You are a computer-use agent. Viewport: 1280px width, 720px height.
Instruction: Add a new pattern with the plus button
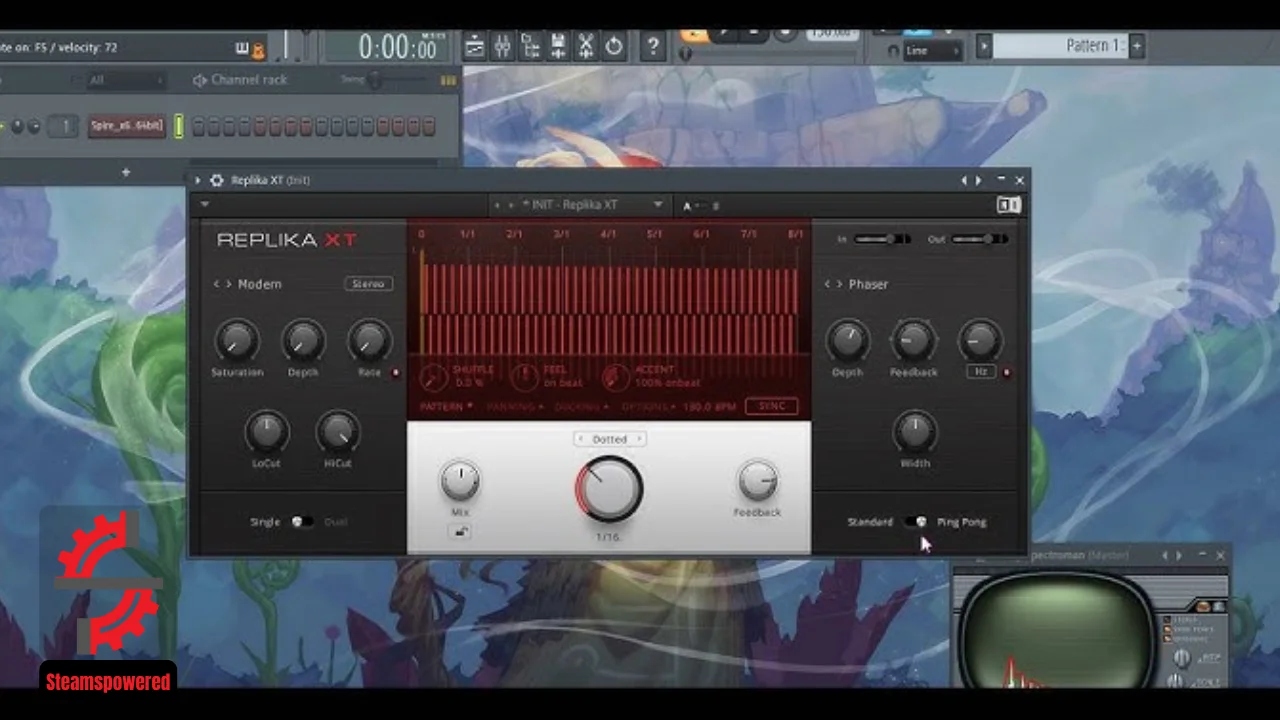[1136, 46]
